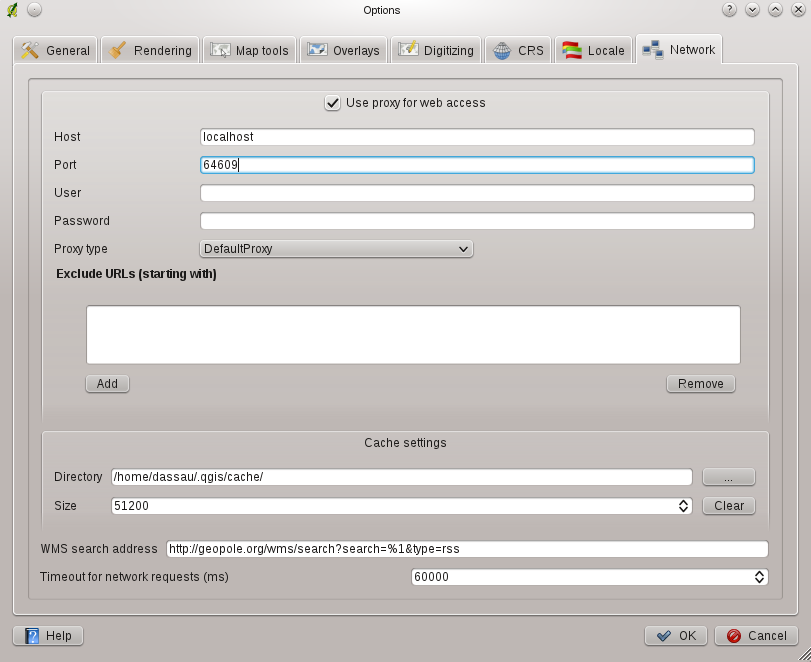Open the Proxy type dropdown

pyautogui.click(x=336, y=249)
